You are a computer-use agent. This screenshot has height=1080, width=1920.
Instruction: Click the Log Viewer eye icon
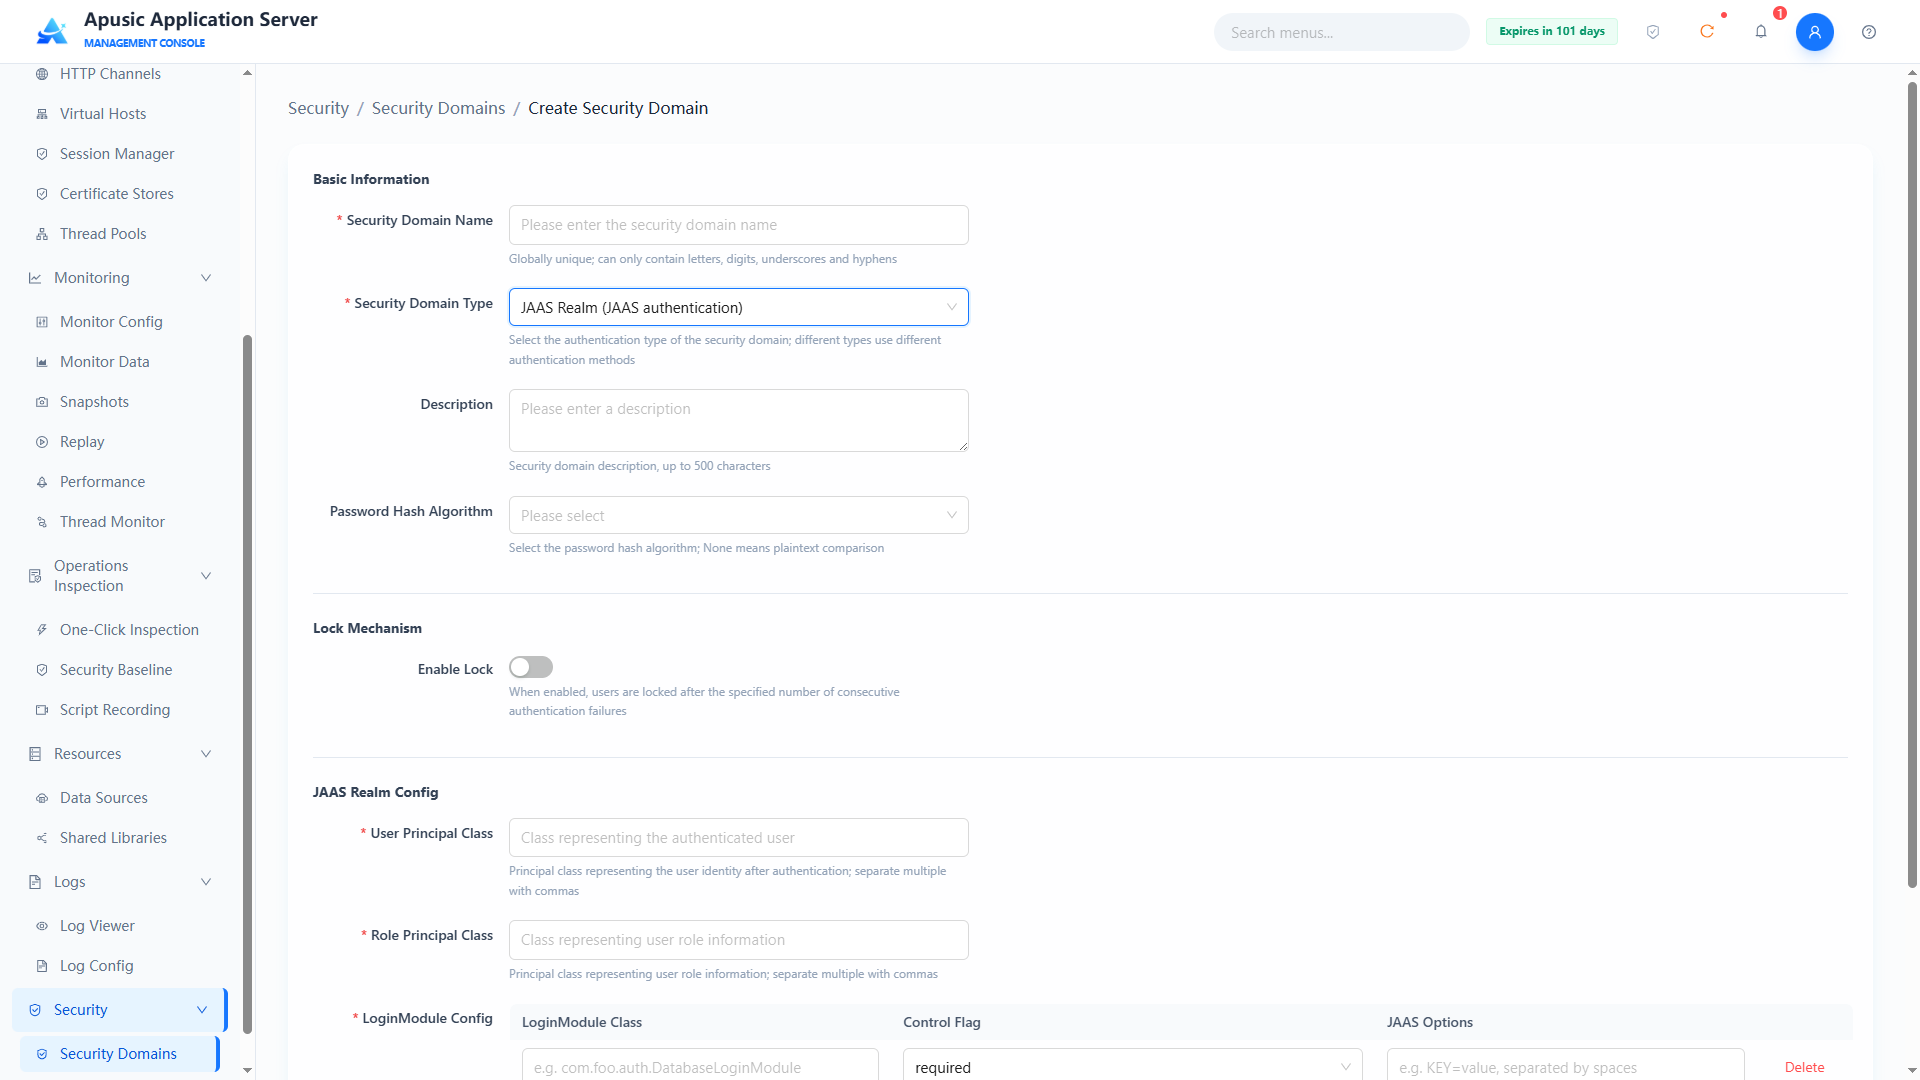tap(42, 926)
